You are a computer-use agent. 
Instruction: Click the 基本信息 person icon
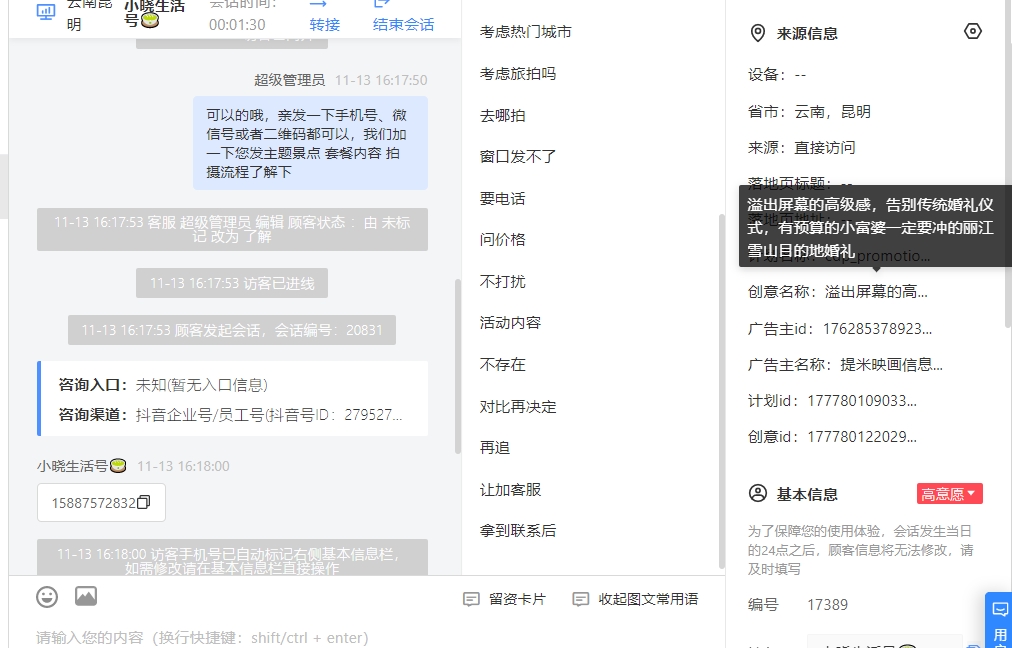(x=758, y=494)
